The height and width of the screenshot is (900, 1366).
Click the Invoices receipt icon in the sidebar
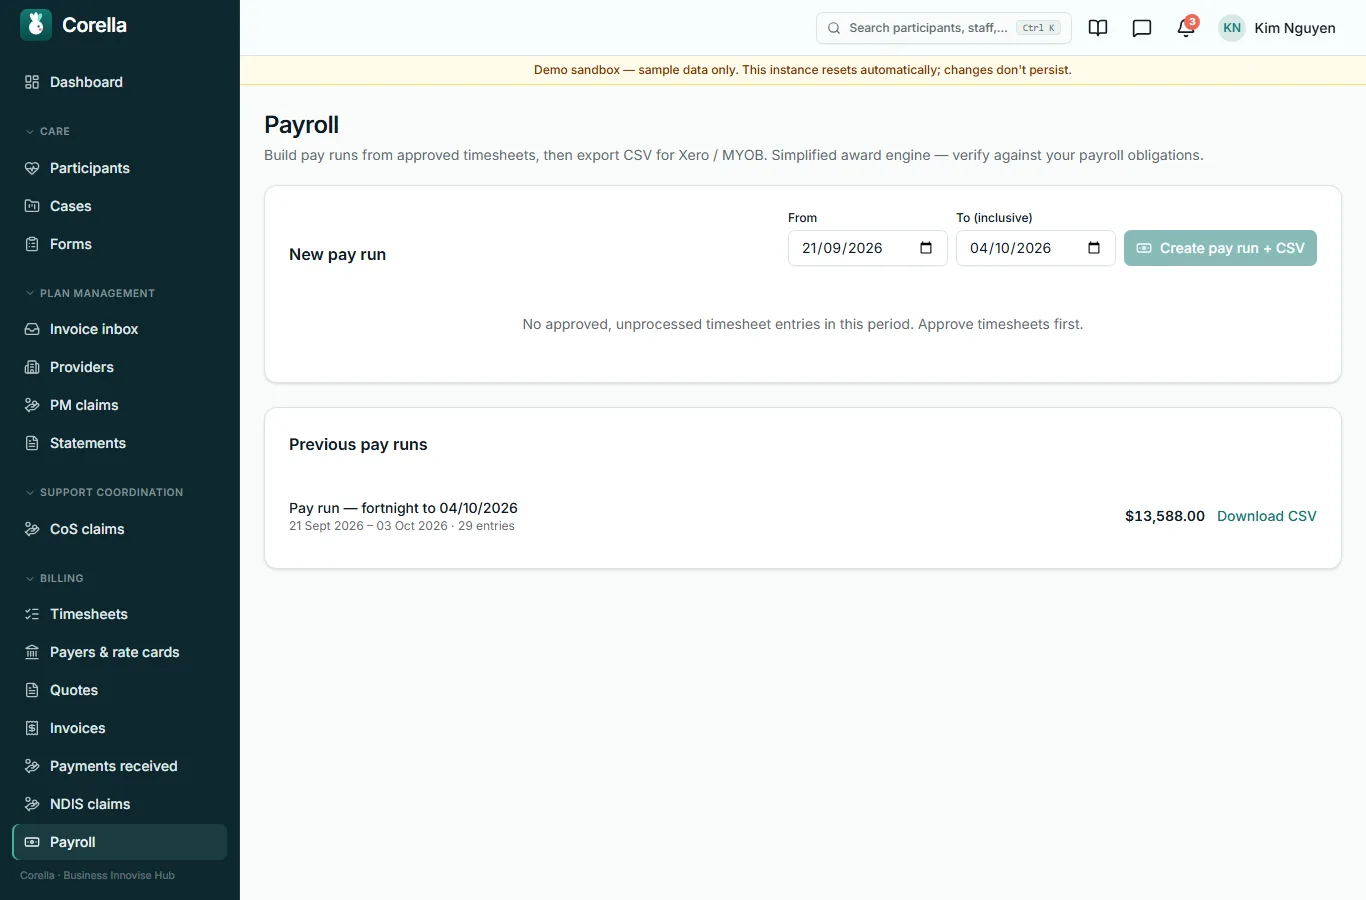click(x=32, y=728)
